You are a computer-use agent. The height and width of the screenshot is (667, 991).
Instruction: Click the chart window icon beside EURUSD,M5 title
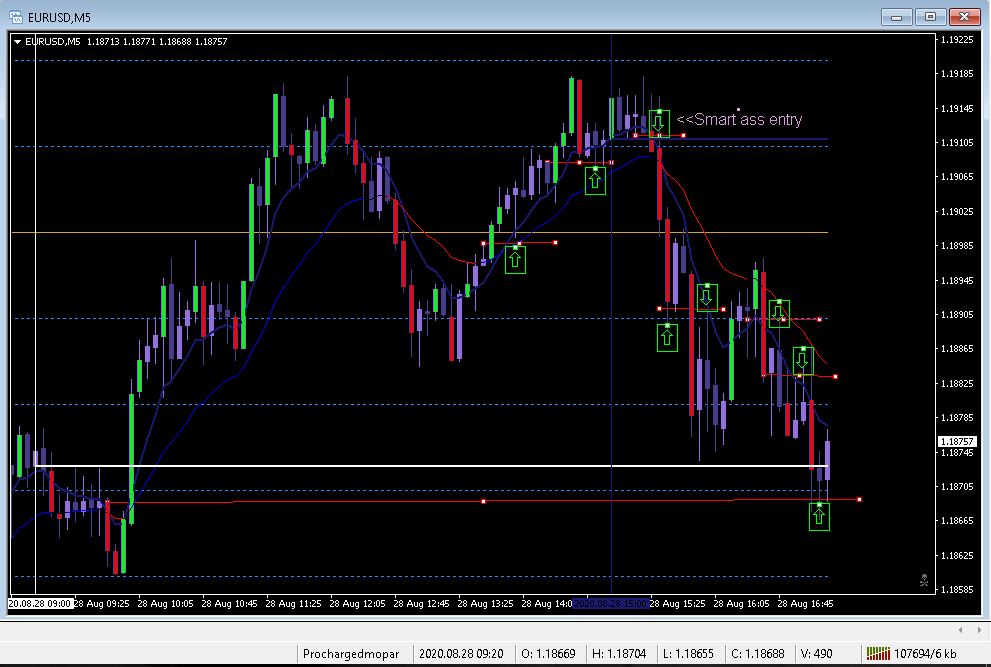[15, 16]
